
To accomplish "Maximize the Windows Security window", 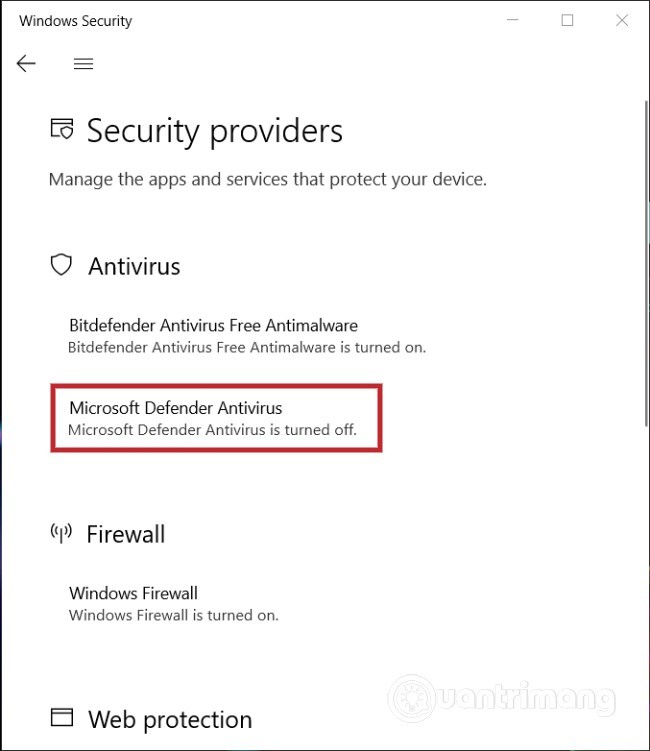I will (x=567, y=20).
